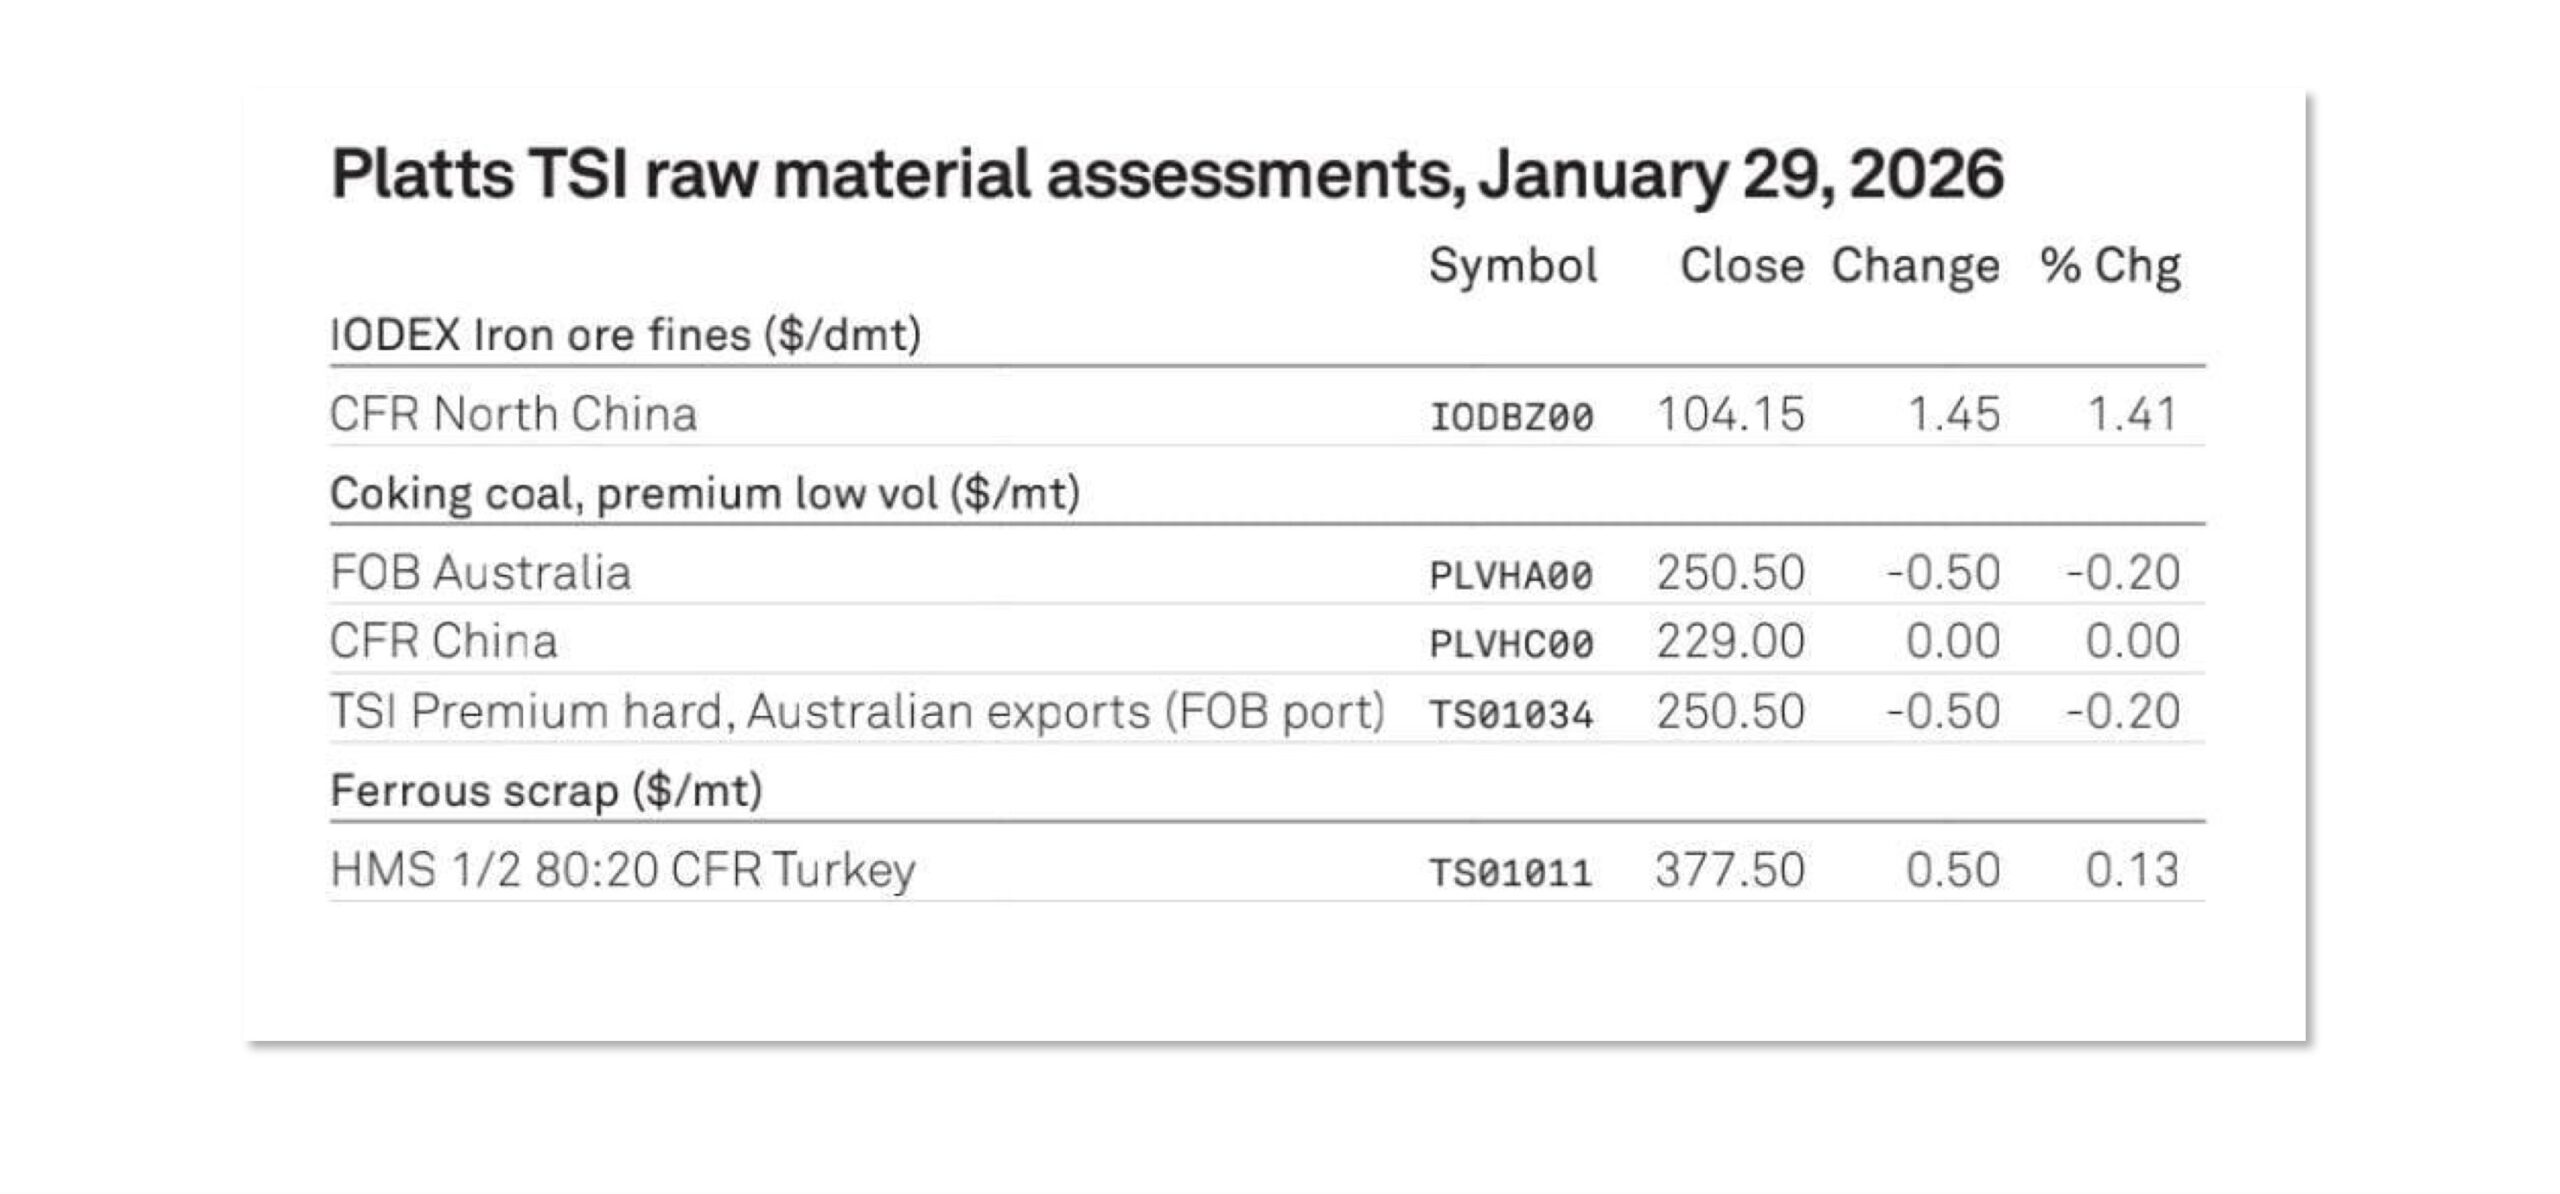The width and height of the screenshot is (2560, 1194).
Task: Click the 377.50 ferrous scrap close price
Action: point(1730,870)
